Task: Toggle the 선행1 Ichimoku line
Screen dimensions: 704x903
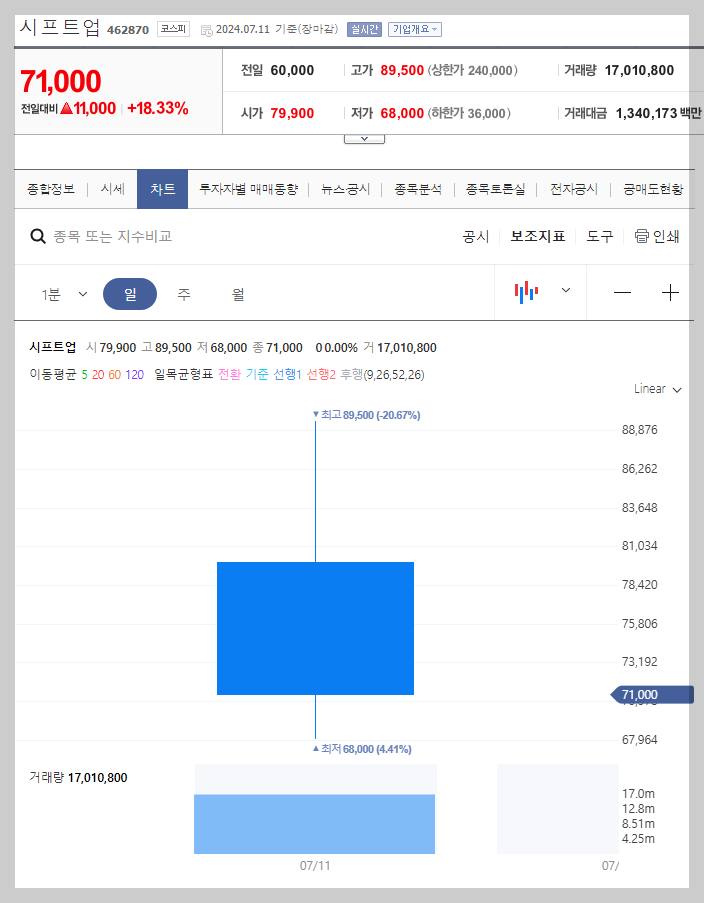Action: coord(287,374)
